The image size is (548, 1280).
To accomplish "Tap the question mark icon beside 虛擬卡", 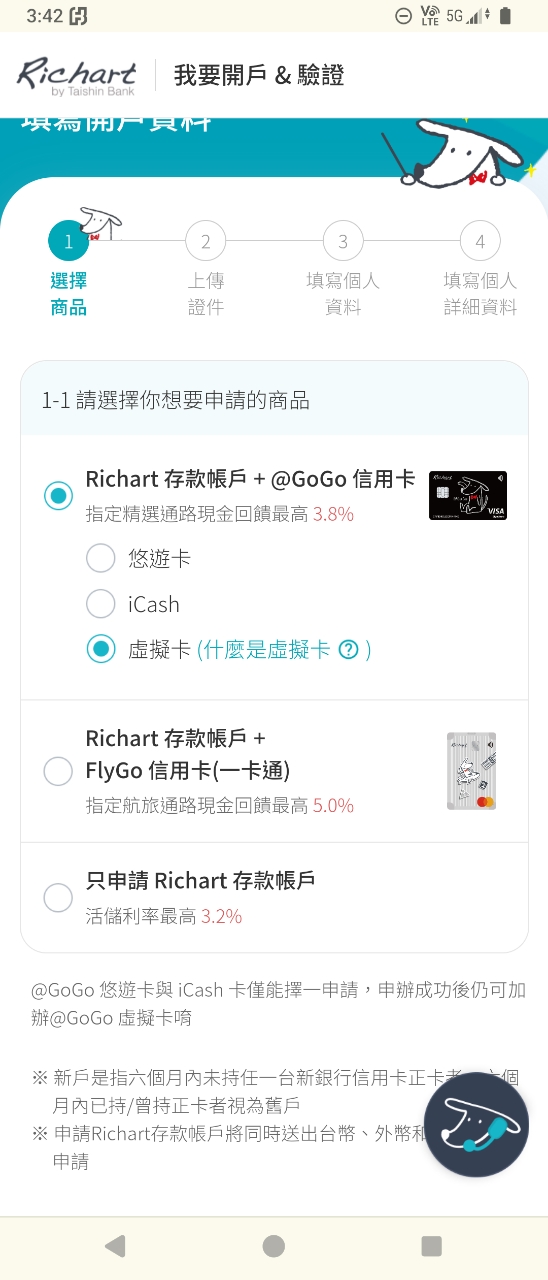I will click(348, 650).
